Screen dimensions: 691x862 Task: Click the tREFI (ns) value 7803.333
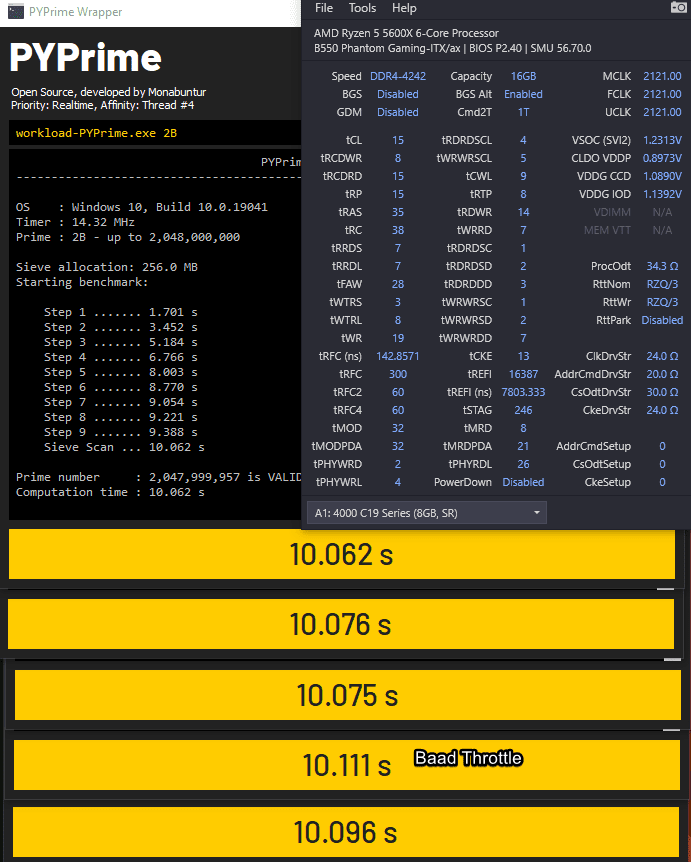523,393
